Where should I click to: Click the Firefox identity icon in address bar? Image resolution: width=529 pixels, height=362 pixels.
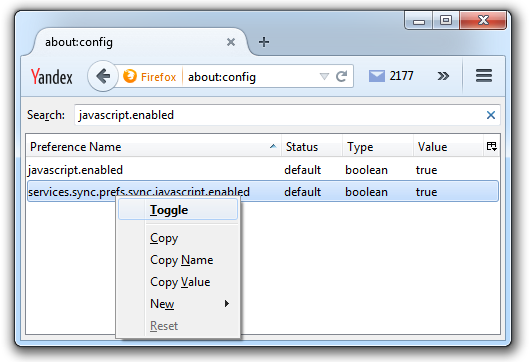tap(130, 76)
